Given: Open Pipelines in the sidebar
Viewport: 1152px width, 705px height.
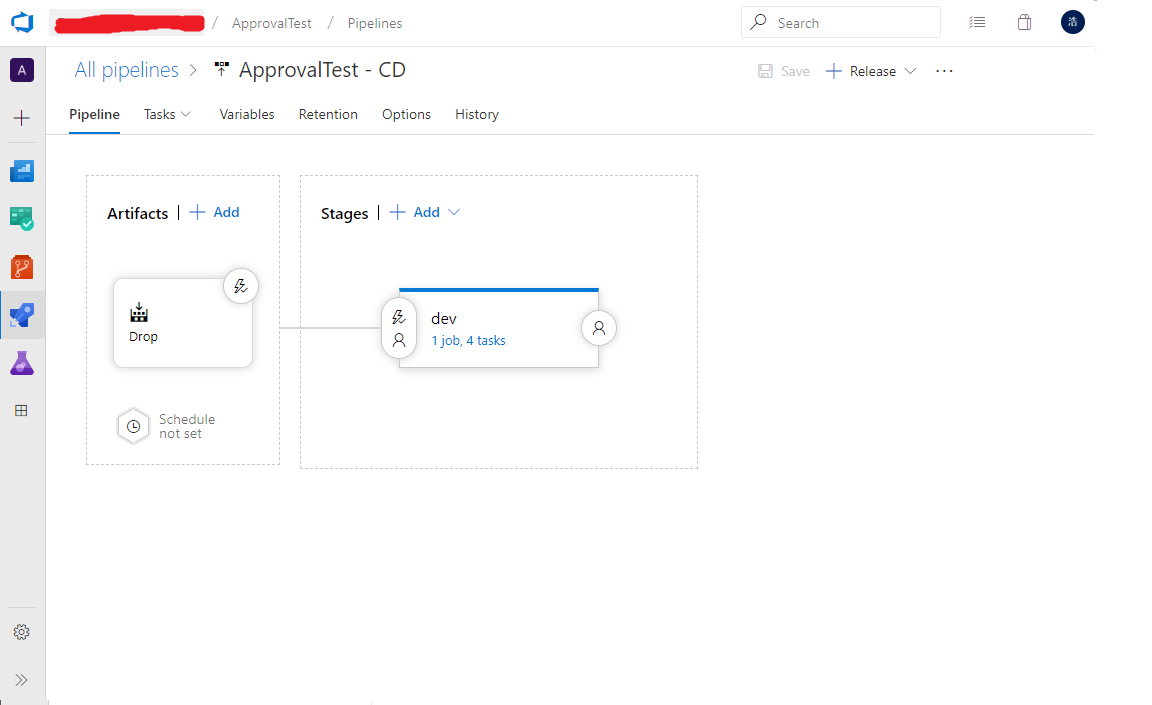Looking at the screenshot, I should coord(22,315).
